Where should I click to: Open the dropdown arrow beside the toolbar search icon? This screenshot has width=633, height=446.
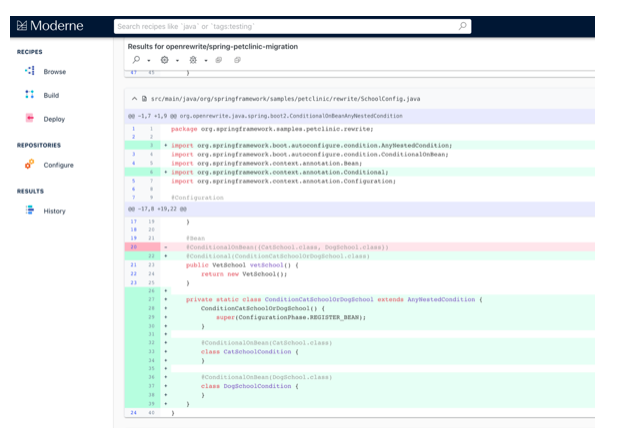click(149, 61)
